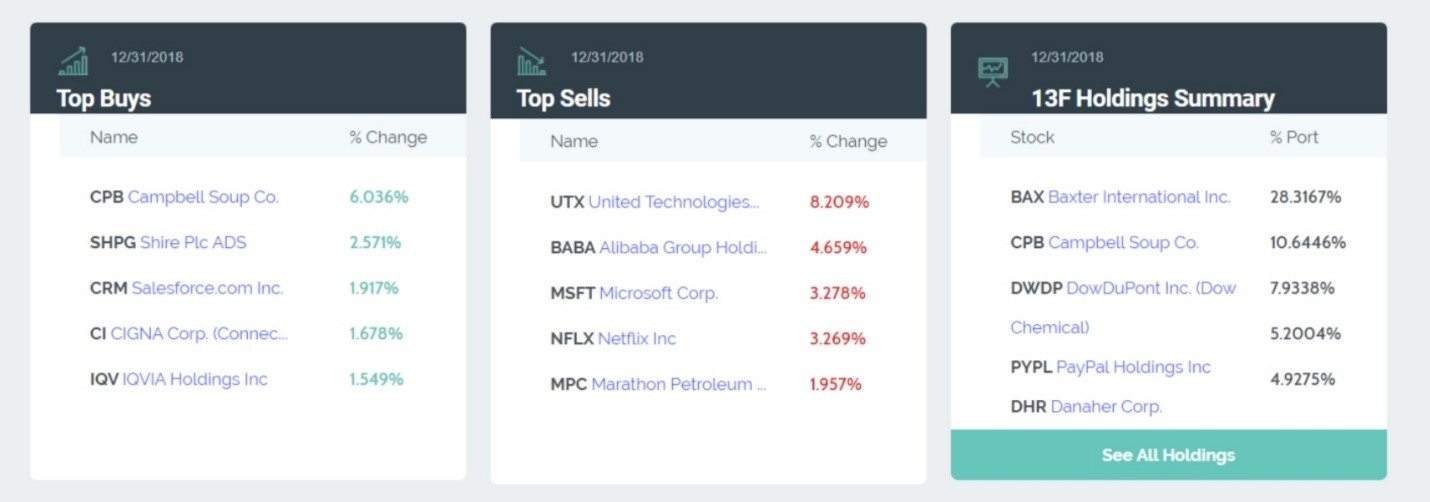This screenshot has height=502, width=1430.
Task: Select the Baxter International Inc. link
Action: pyautogui.click(x=1138, y=197)
